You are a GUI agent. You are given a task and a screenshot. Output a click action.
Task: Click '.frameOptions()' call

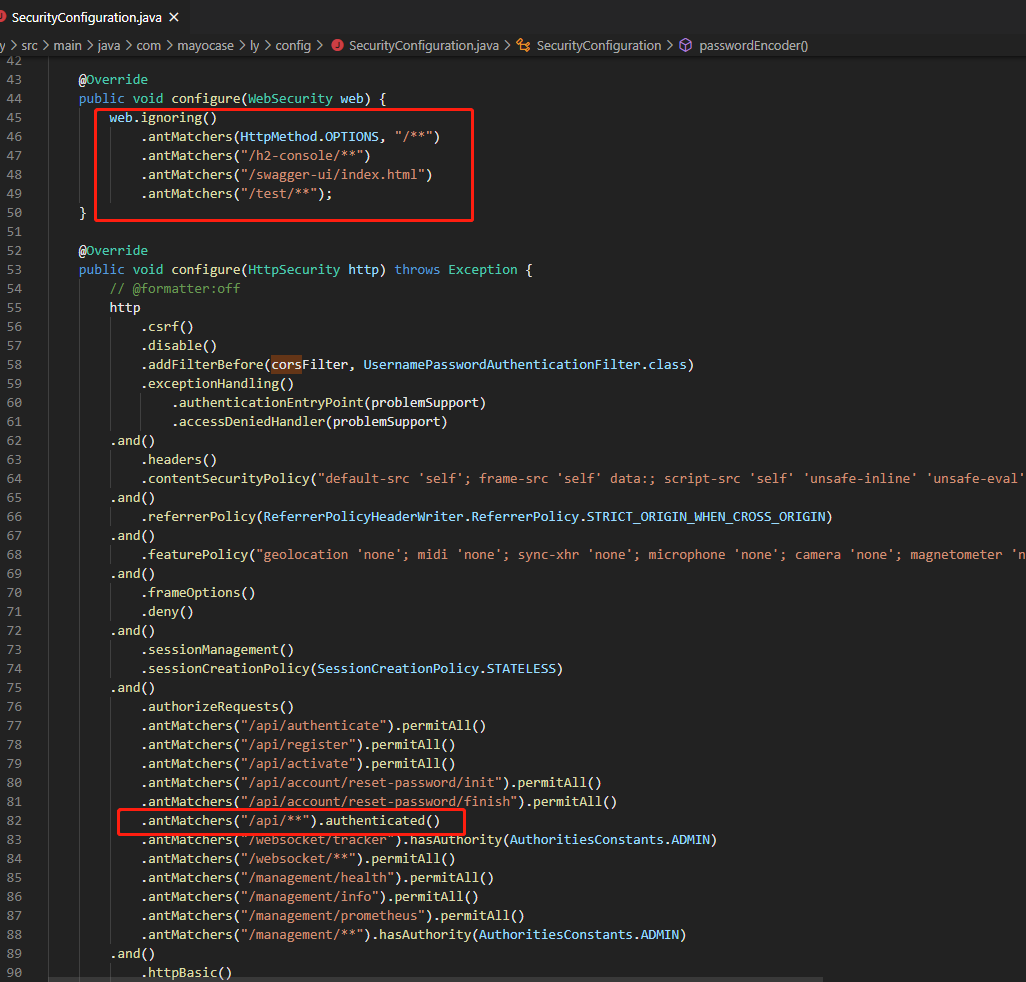[198, 592]
